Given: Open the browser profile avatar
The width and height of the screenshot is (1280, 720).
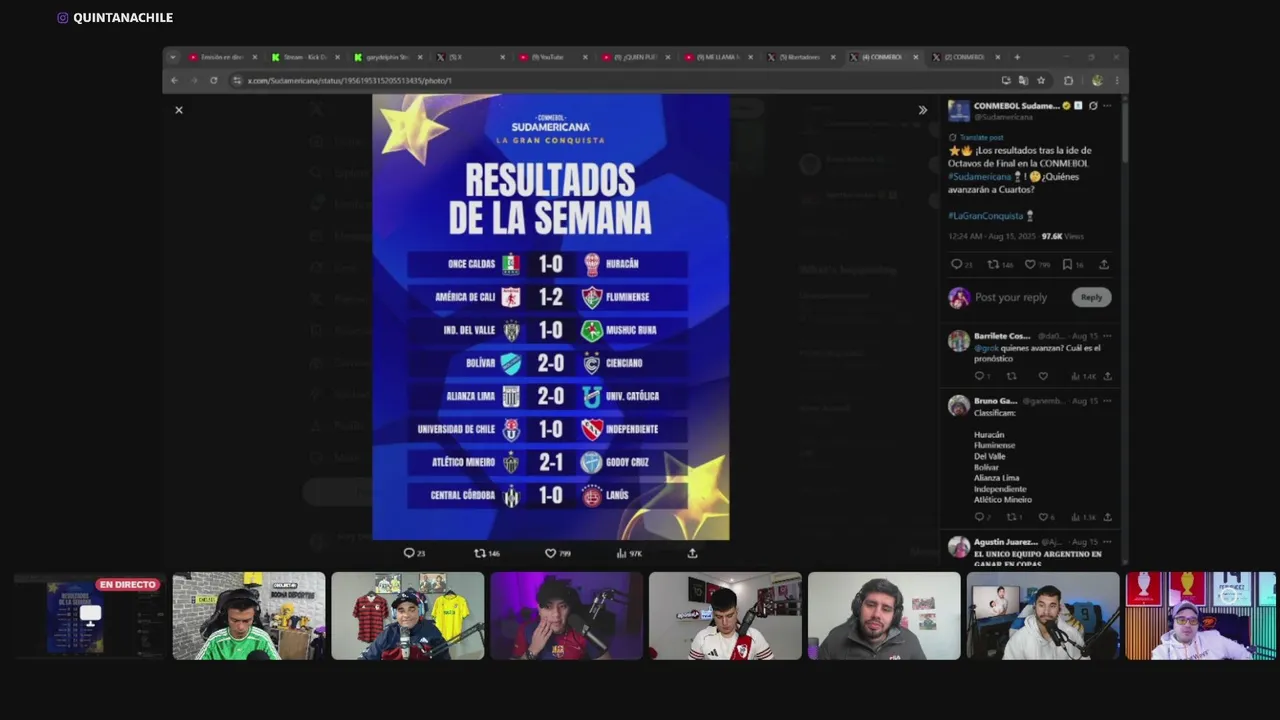Looking at the screenshot, I should pos(1097,80).
